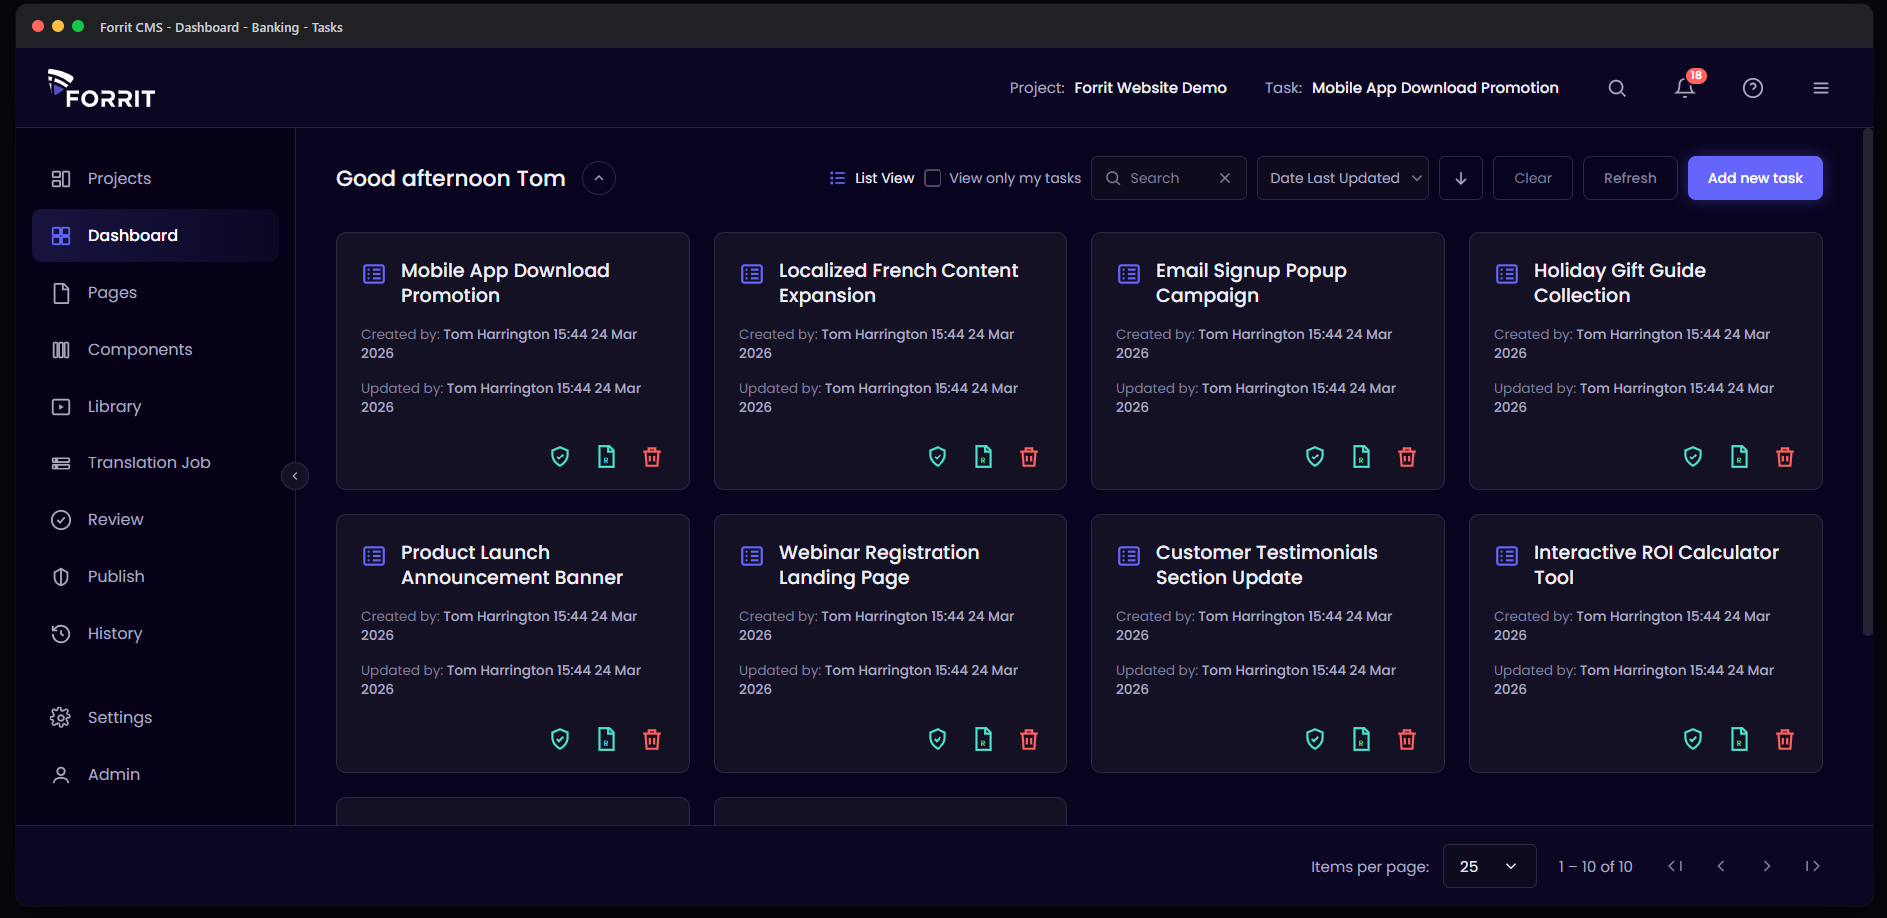Open History in sidebar
This screenshot has width=1887, height=918.
tap(155, 634)
